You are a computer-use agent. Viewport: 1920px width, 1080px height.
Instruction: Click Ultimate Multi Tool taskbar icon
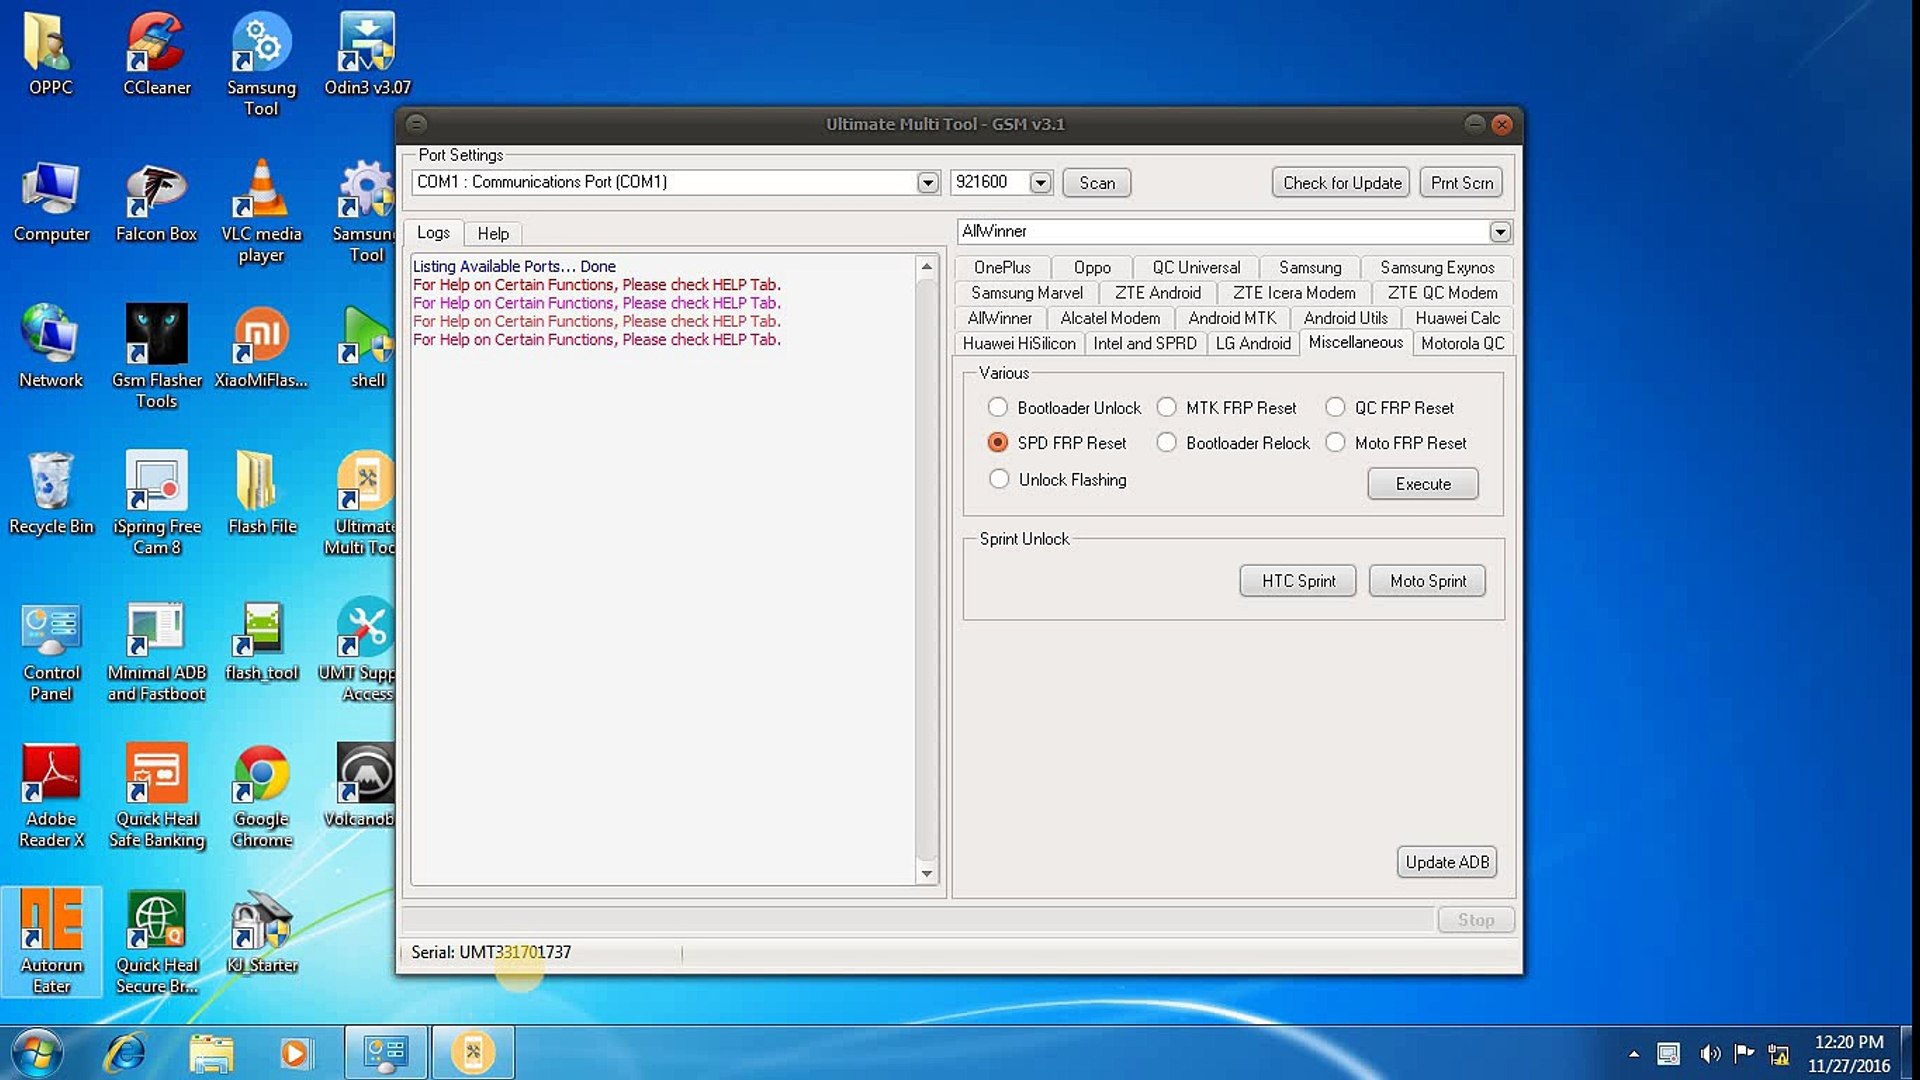(473, 1052)
